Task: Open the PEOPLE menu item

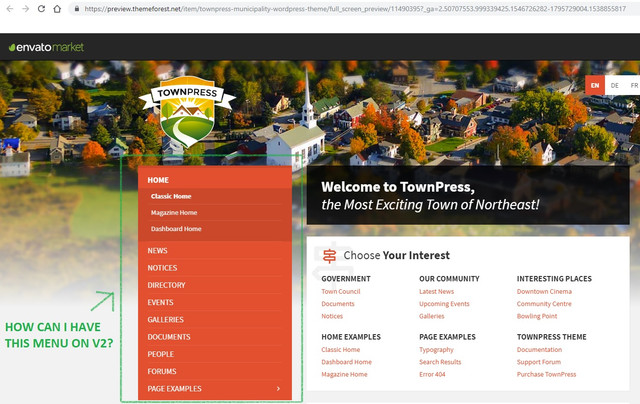Action: tap(160, 354)
